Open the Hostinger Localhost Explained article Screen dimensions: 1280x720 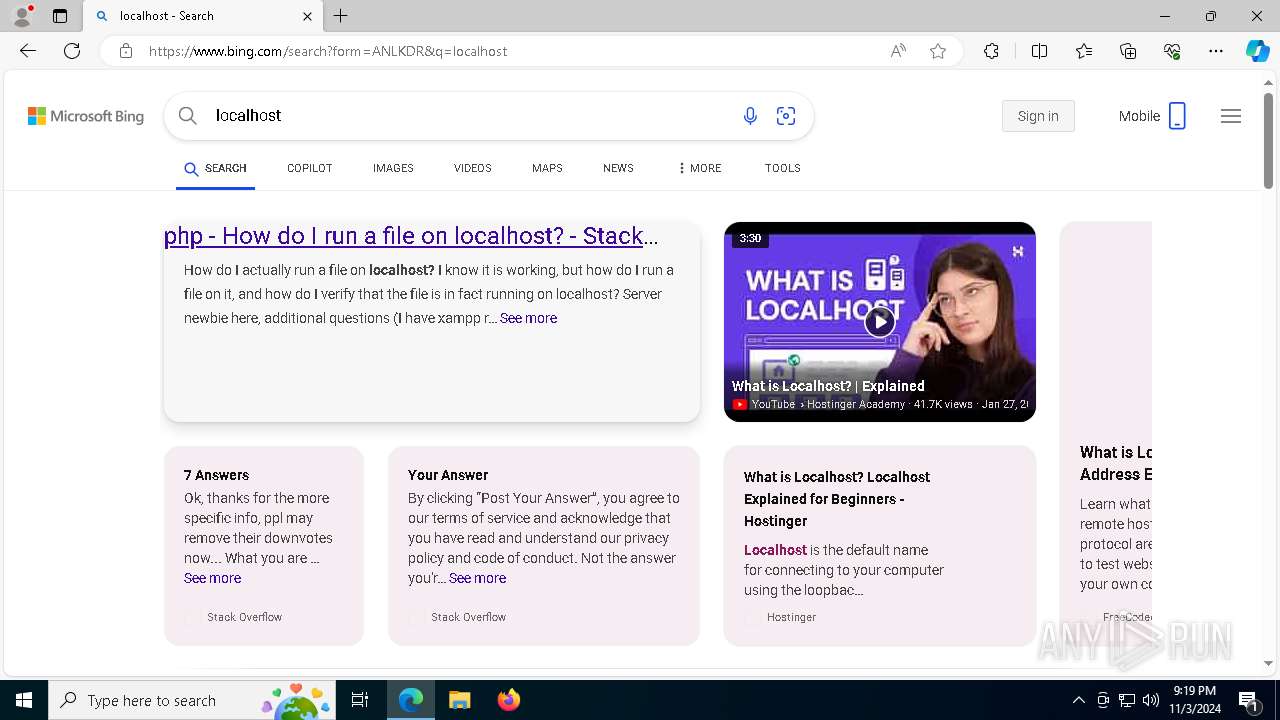[837, 498]
